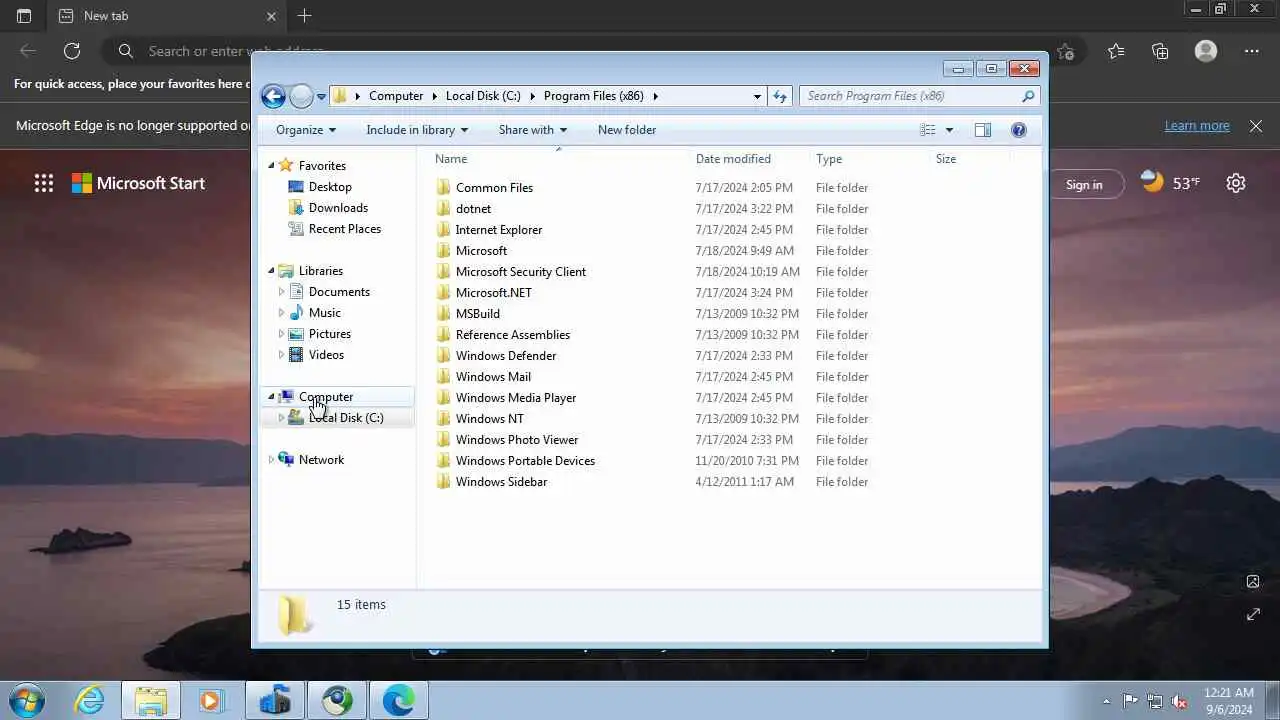Open Edge Settings and more menu
Image resolution: width=1280 pixels, height=720 pixels.
coord(1251,51)
